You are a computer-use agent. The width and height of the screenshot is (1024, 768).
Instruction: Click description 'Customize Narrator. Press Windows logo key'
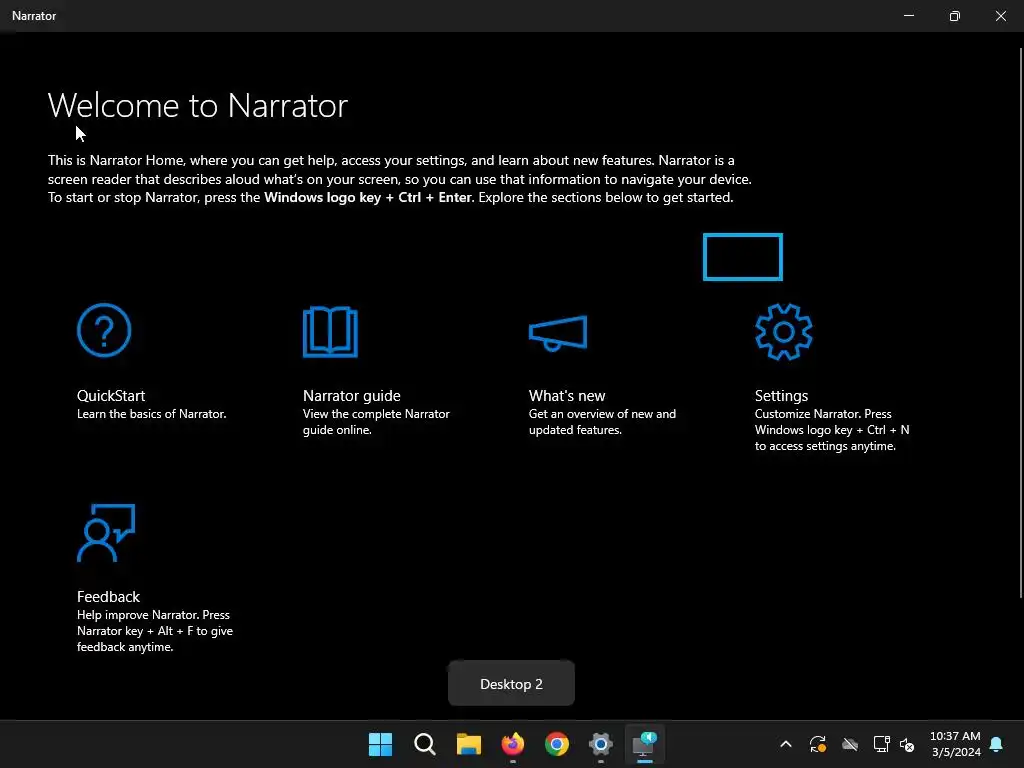[832, 430]
